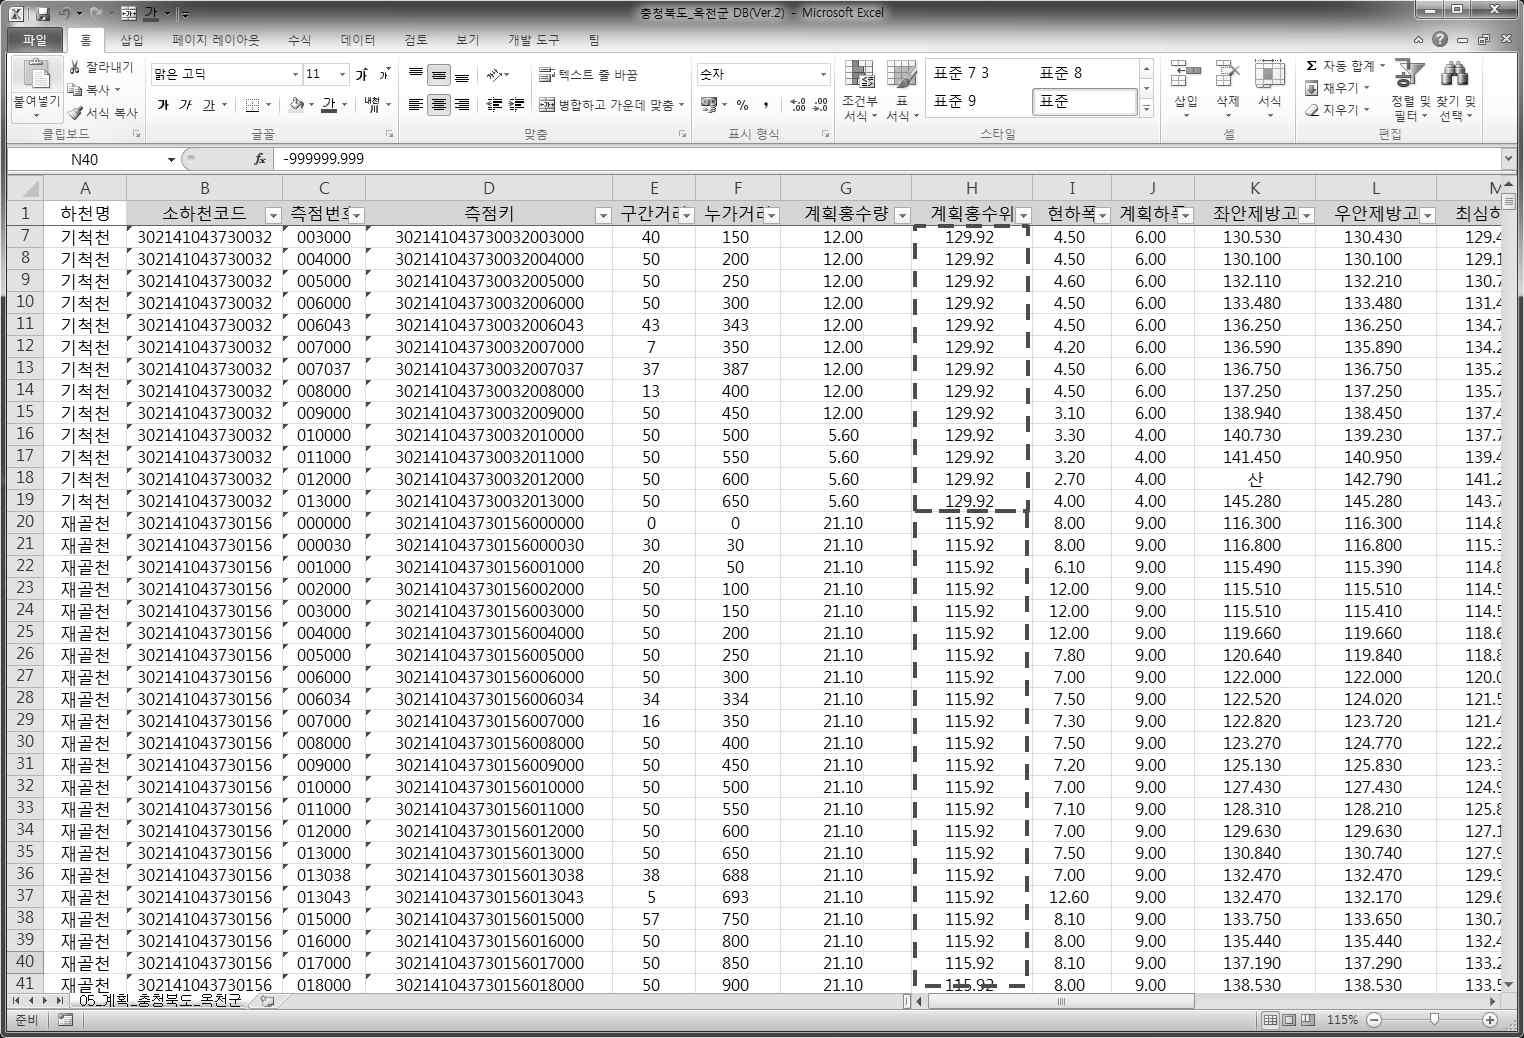Open filter dropdown for 계획홍수량 column
This screenshot has width=1524, height=1038.
pyautogui.click(x=902, y=215)
